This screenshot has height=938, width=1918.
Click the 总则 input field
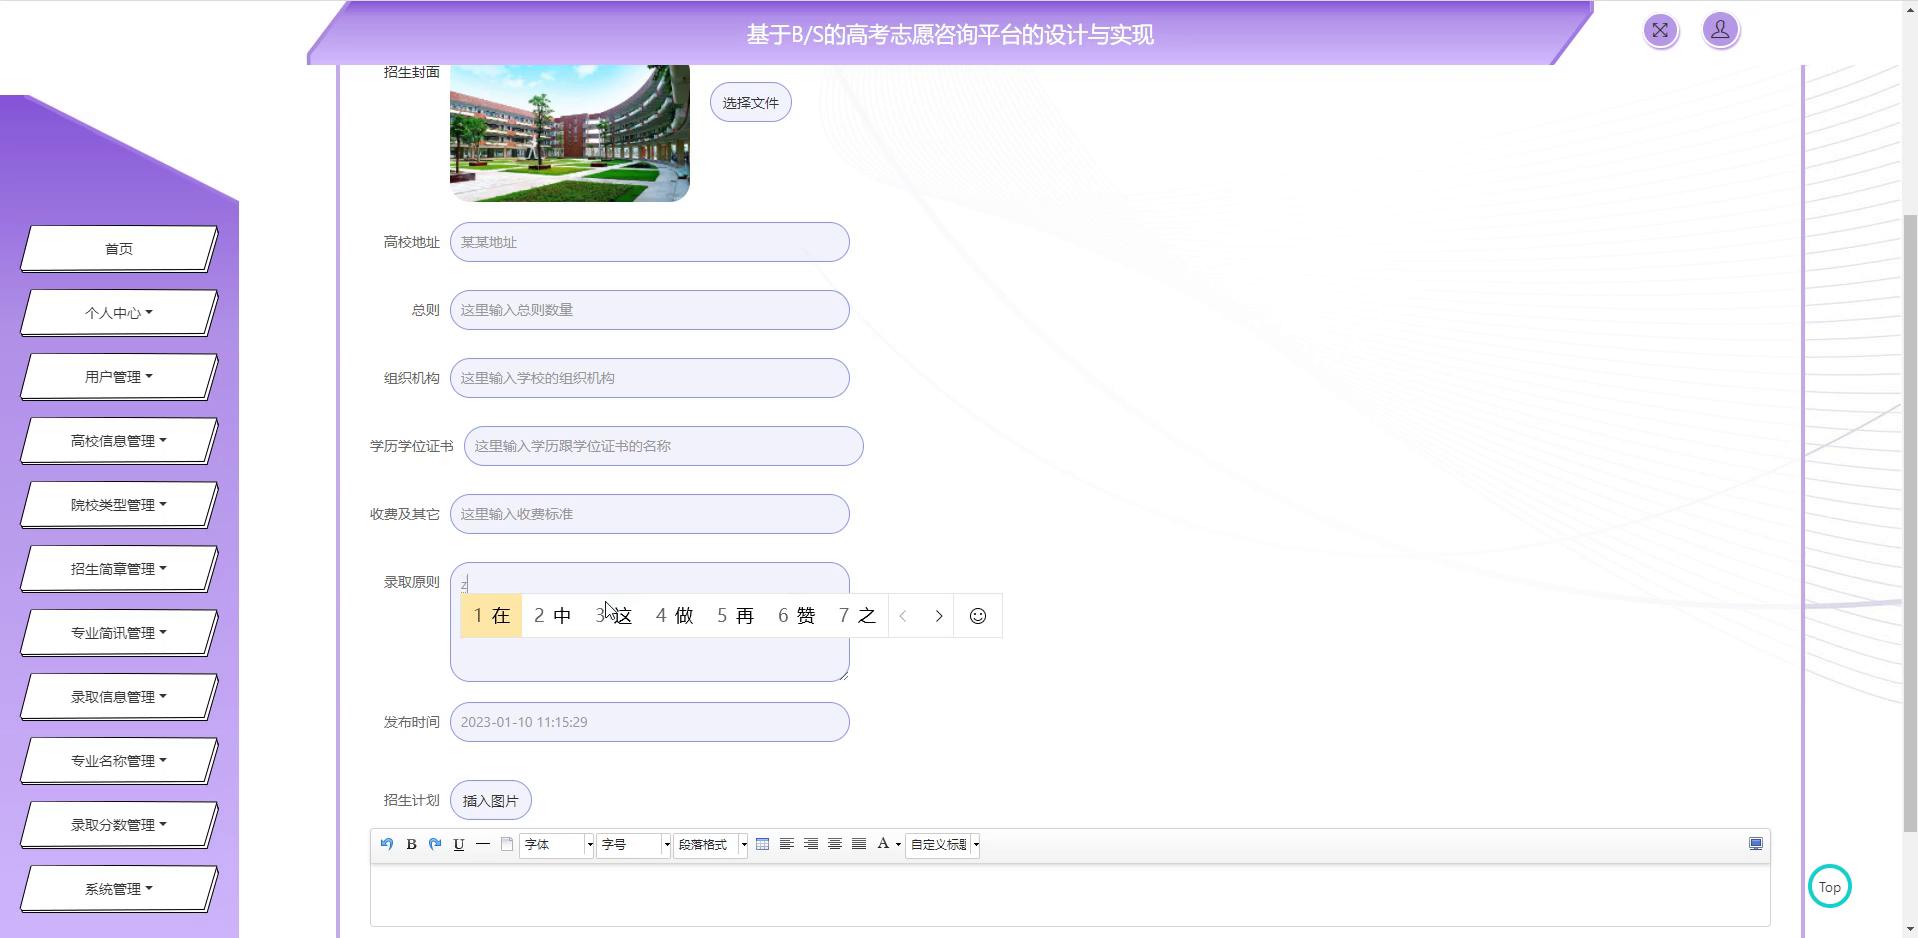[650, 310]
